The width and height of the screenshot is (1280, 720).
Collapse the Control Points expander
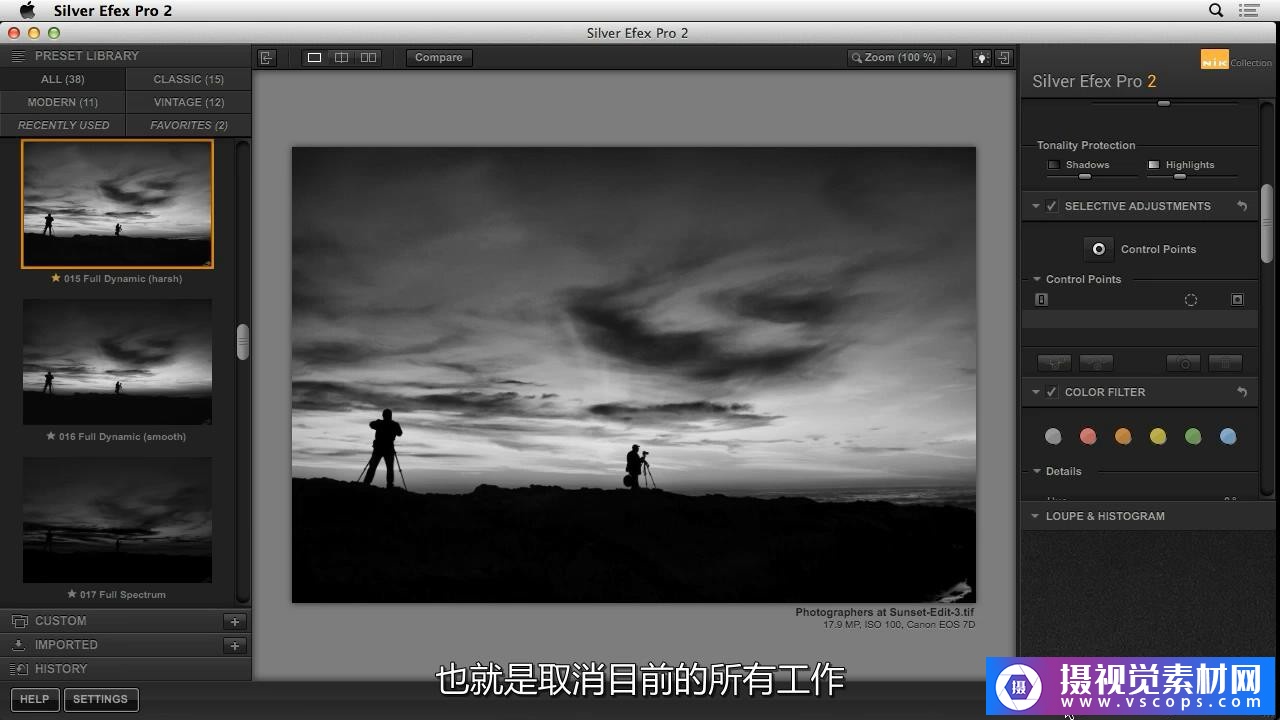click(1036, 279)
